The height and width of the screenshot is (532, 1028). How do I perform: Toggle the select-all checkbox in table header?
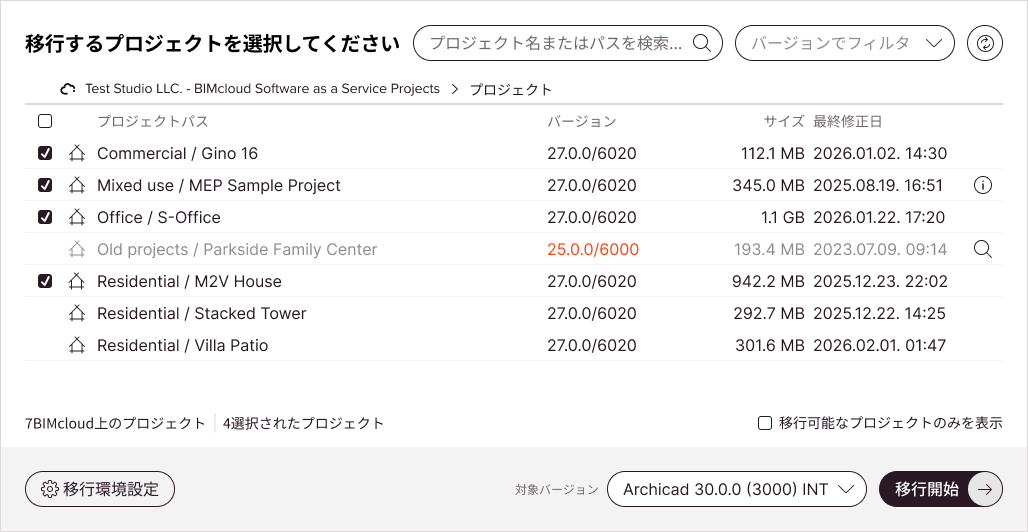click(45, 121)
